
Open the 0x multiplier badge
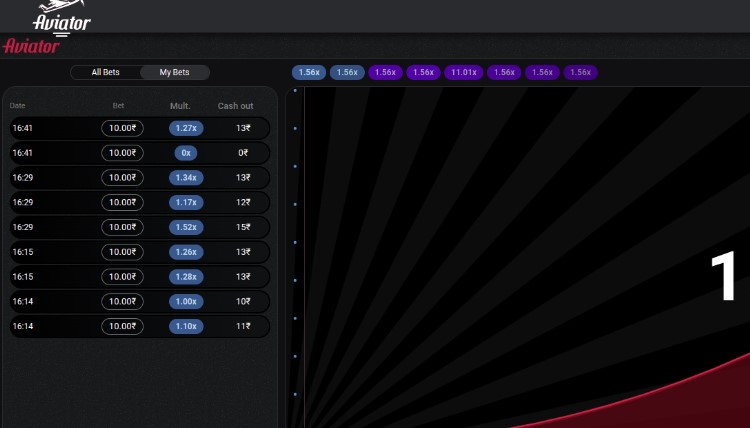(x=186, y=153)
